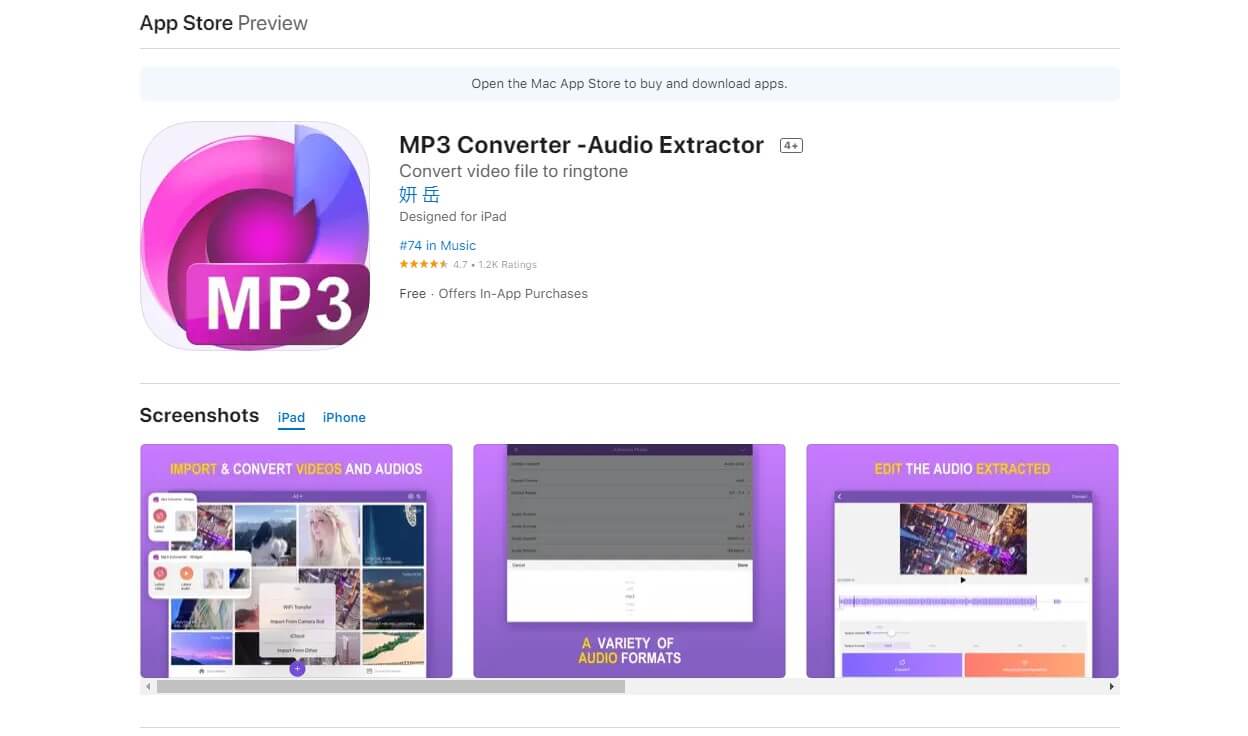1248x736 pixels.
Task: Click the Free · Offers In-App Purchases text
Action: click(x=493, y=294)
